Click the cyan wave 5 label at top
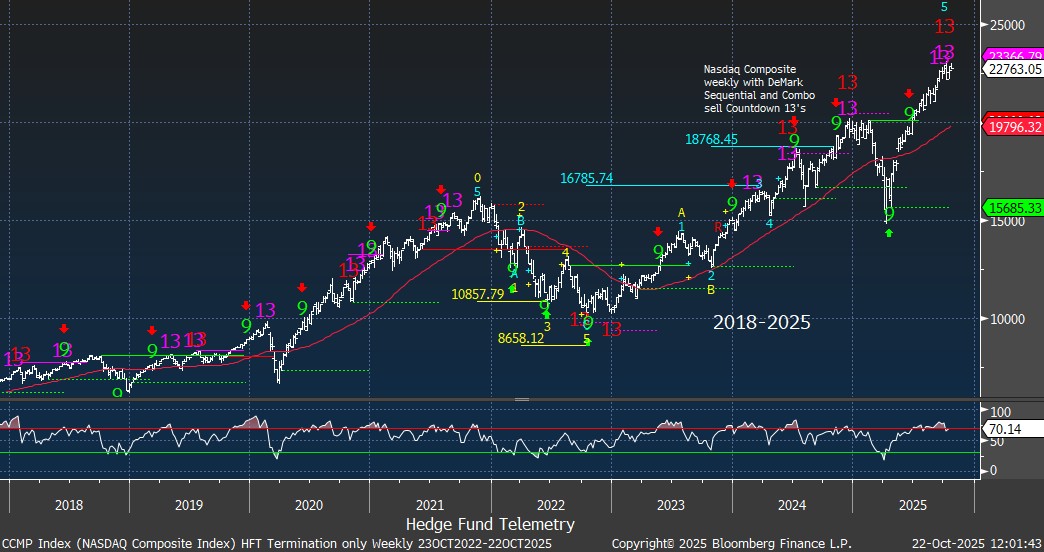Screen dimensions: 1044x552 pyautogui.click(x=945, y=7)
